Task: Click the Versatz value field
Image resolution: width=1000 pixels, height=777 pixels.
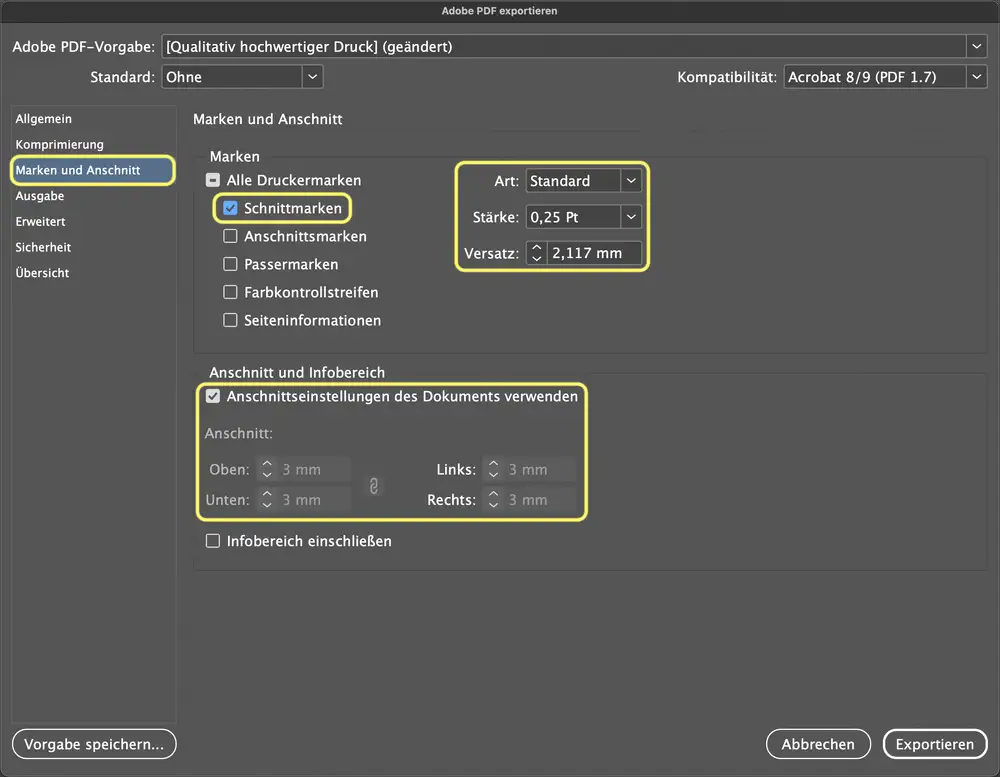Action: 594,253
